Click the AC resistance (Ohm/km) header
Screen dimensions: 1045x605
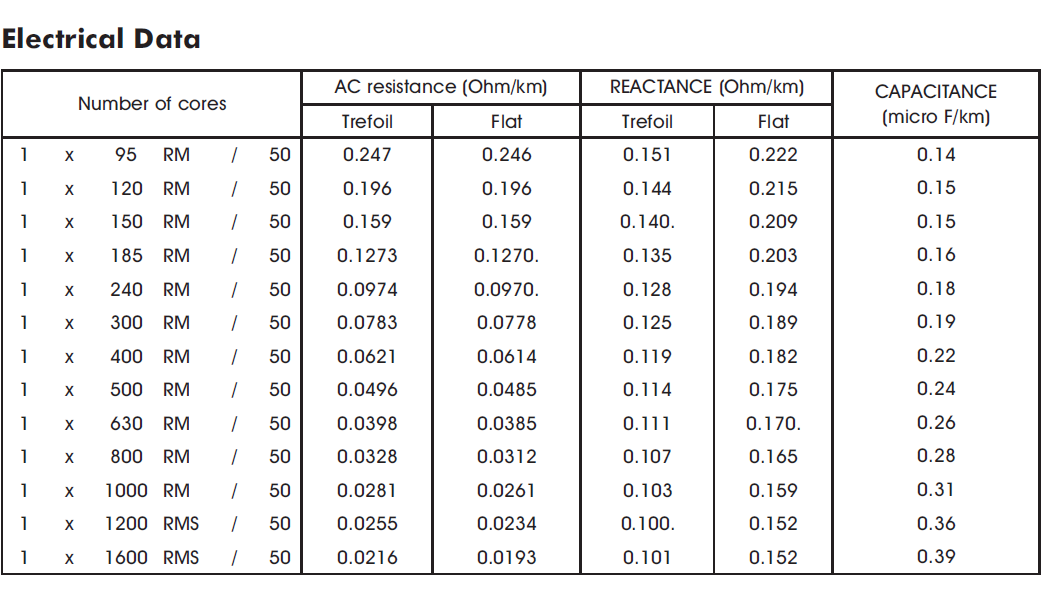tap(440, 87)
